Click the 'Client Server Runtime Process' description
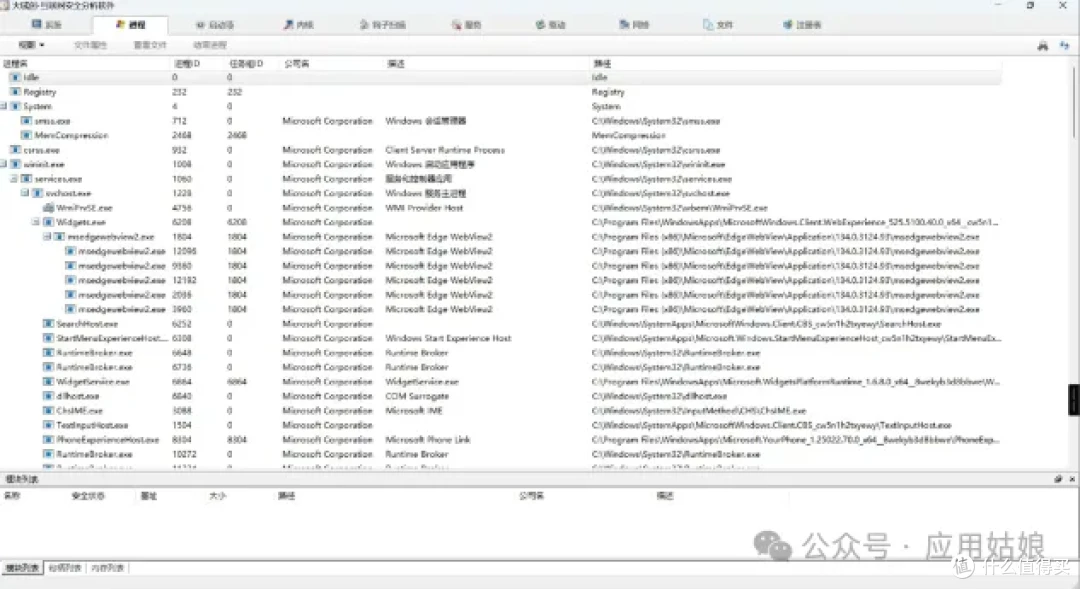 (x=445, y=149)
